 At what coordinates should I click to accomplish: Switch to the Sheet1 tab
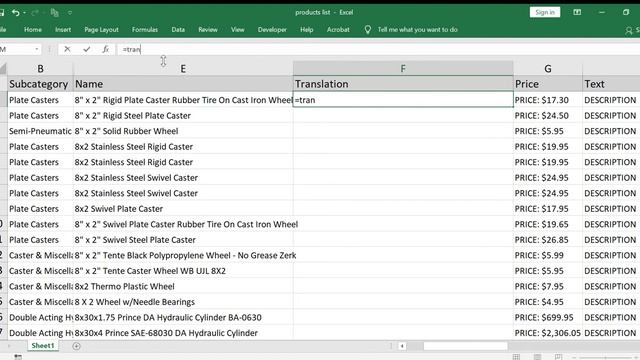43,346
